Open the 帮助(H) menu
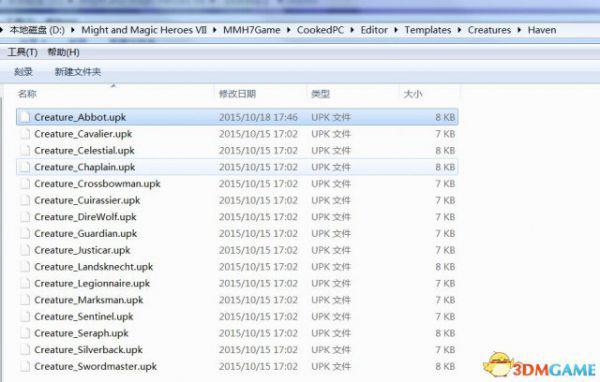The image size is (600, 382). 64,52
